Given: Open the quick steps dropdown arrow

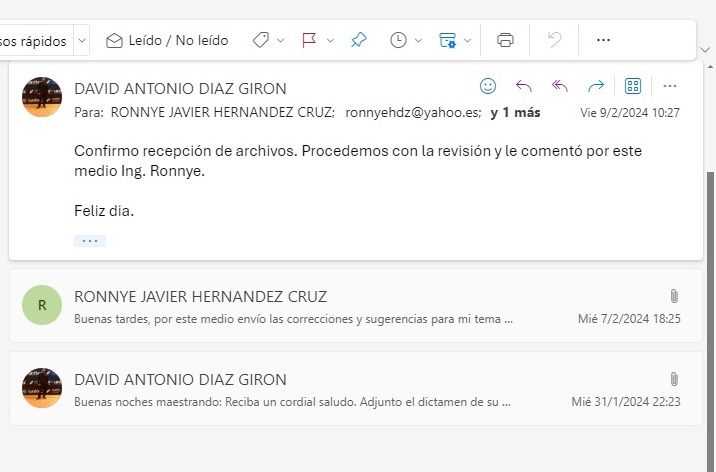Looking at the screenshot, I should (81, 41).
